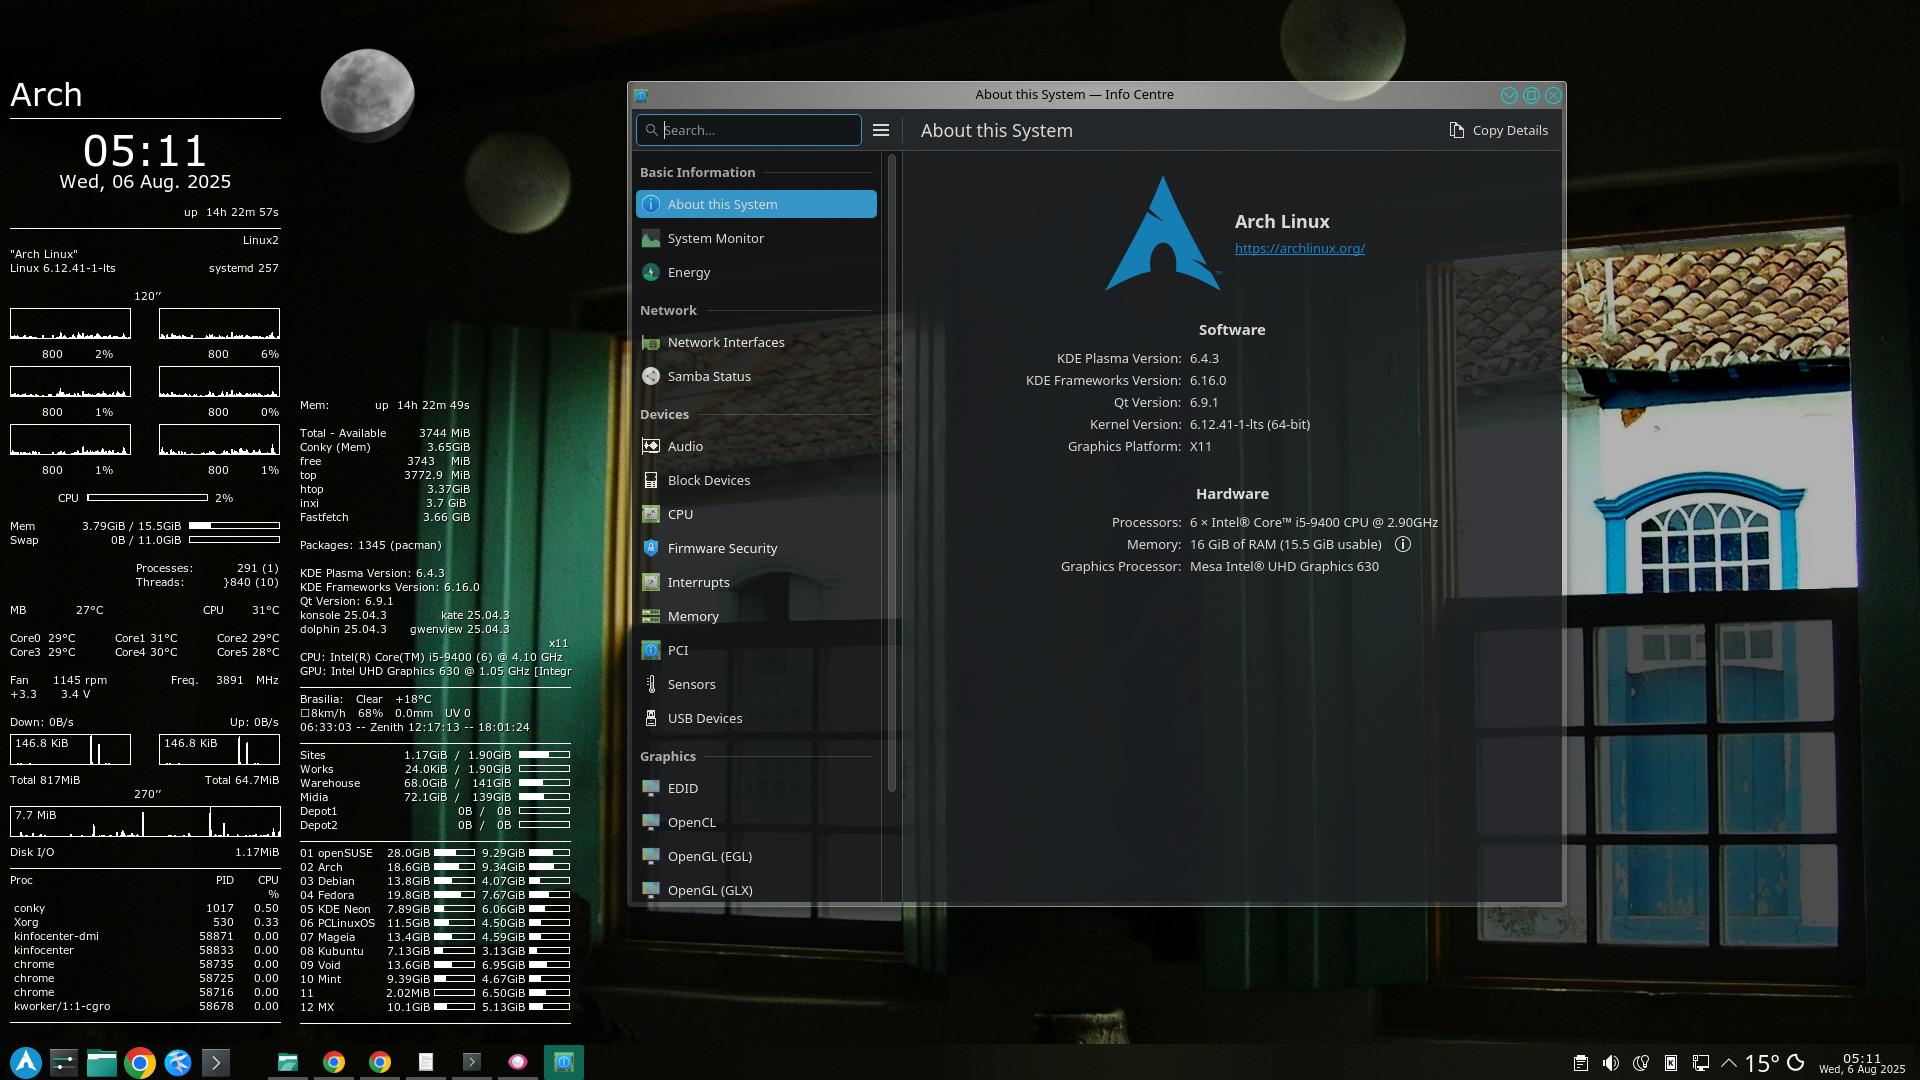Viewport: 1920px width, 1080px height.
Task: Switch to Info Centre taskbar entry
Action: (564, 1062)
